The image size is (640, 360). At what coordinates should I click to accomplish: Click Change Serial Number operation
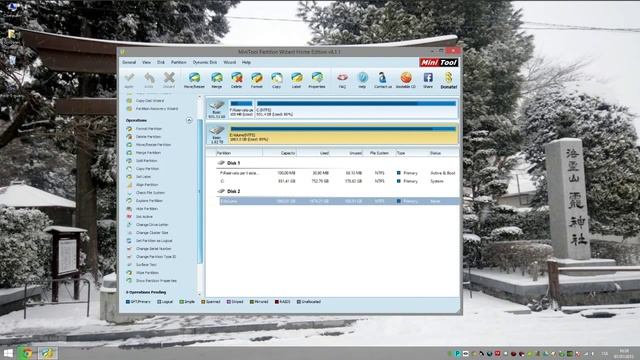[153, 249]
